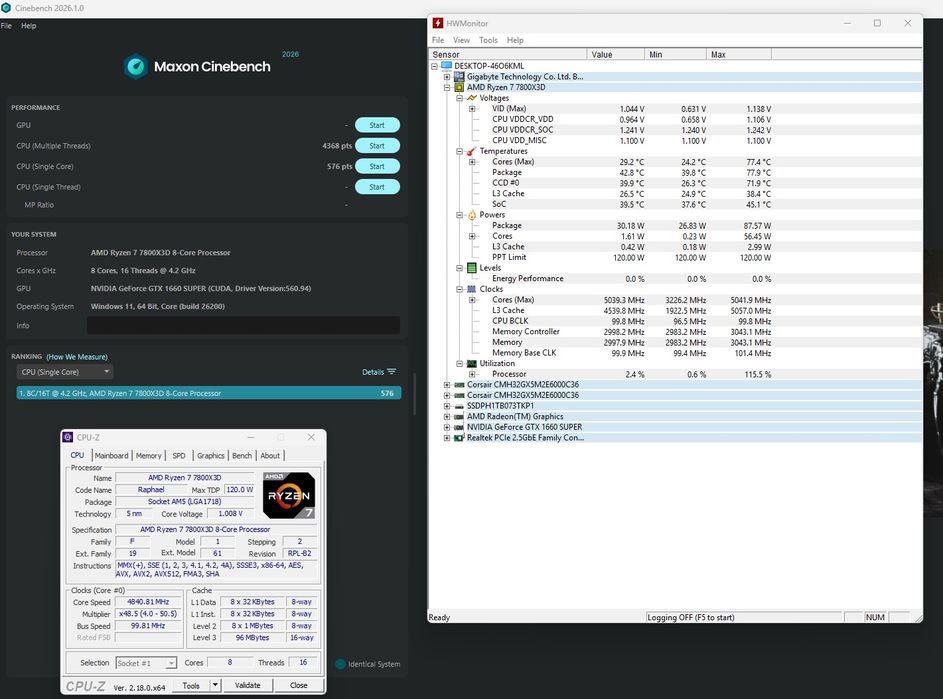Expand the VID (Max) voltage entry
The width and height of the screenshot is (943, 699).
[472, 109]
